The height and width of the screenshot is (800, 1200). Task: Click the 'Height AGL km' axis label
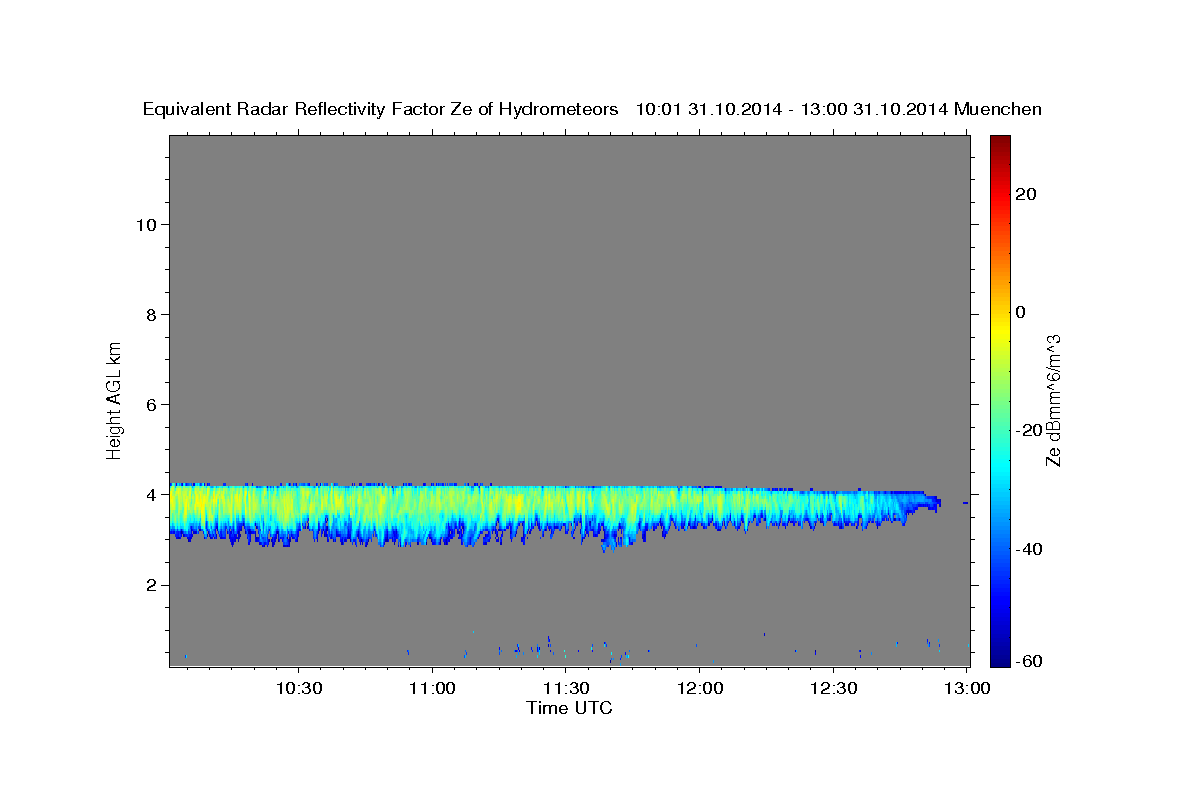pyautogui.click(x=114, y=399)
